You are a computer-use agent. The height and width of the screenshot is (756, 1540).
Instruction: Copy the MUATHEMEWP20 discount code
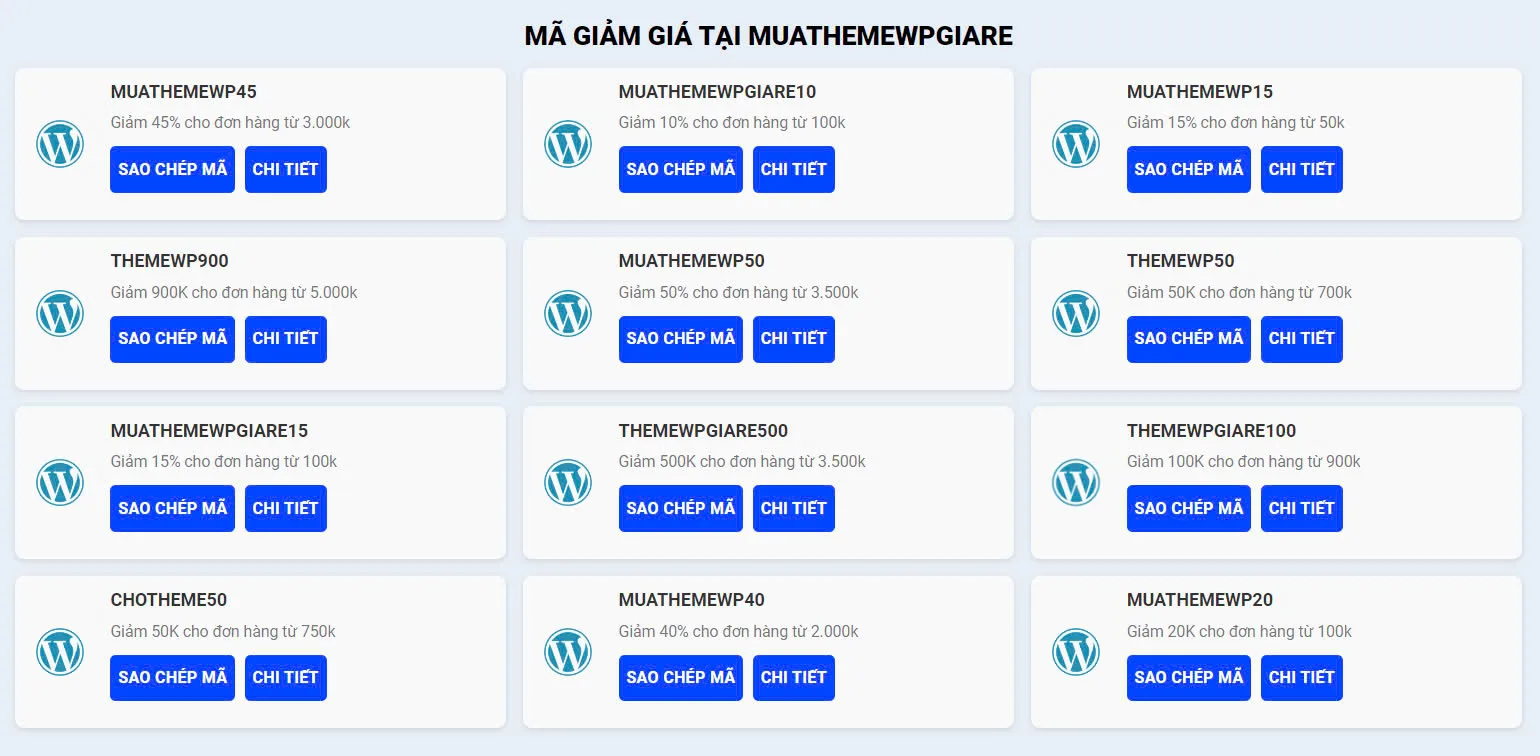1188,677
